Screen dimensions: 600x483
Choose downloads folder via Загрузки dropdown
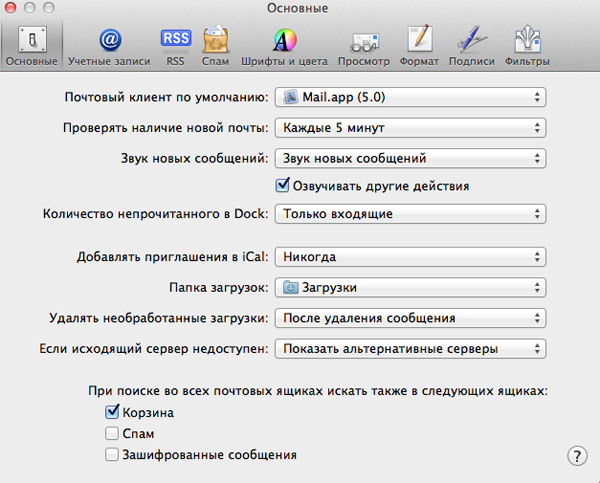(410, 288)
